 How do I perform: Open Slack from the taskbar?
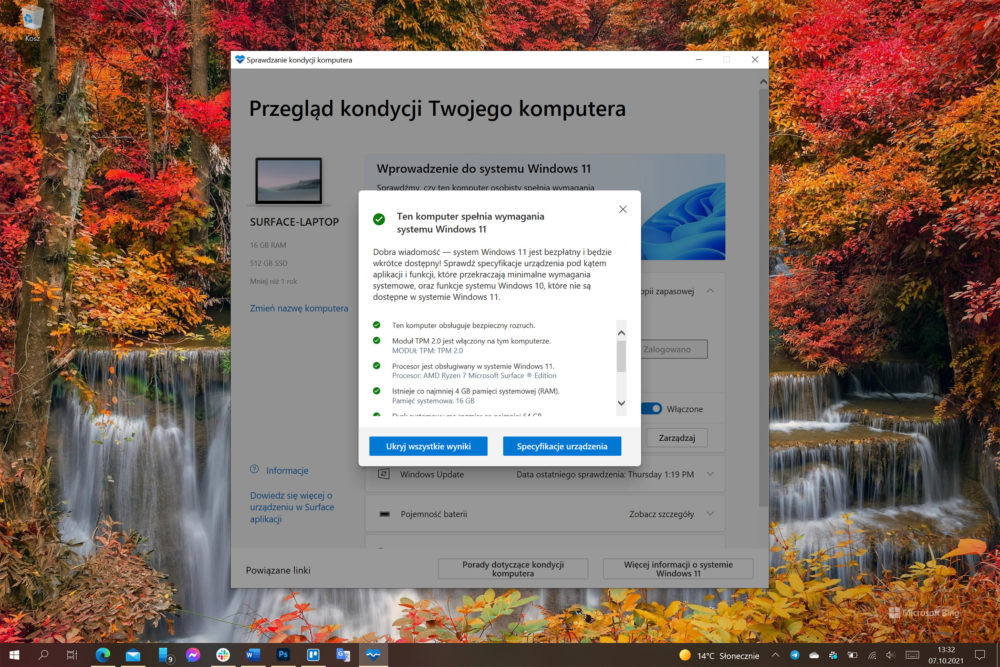223,655
